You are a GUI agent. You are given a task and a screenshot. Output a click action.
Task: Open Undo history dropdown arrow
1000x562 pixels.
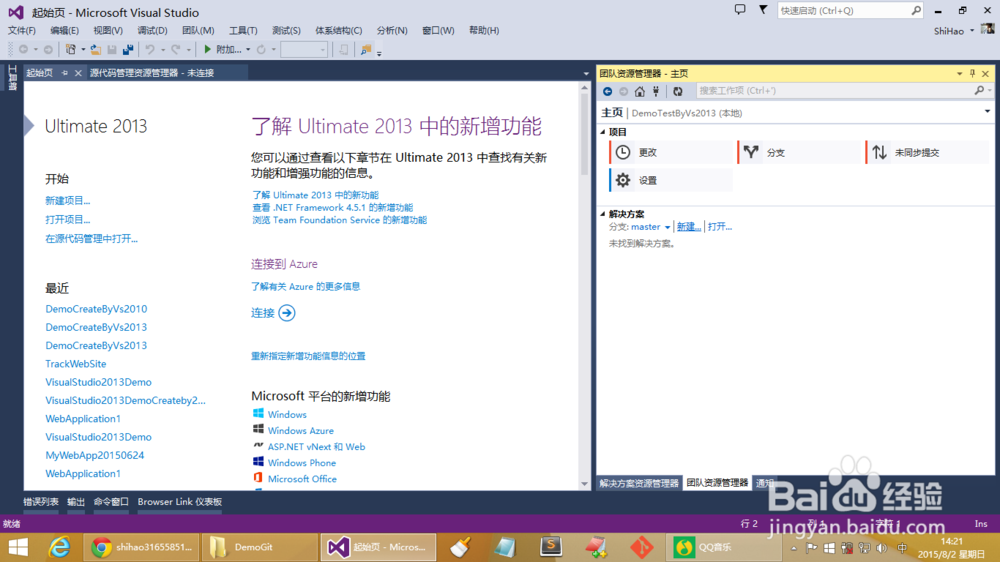pos(163,50)
